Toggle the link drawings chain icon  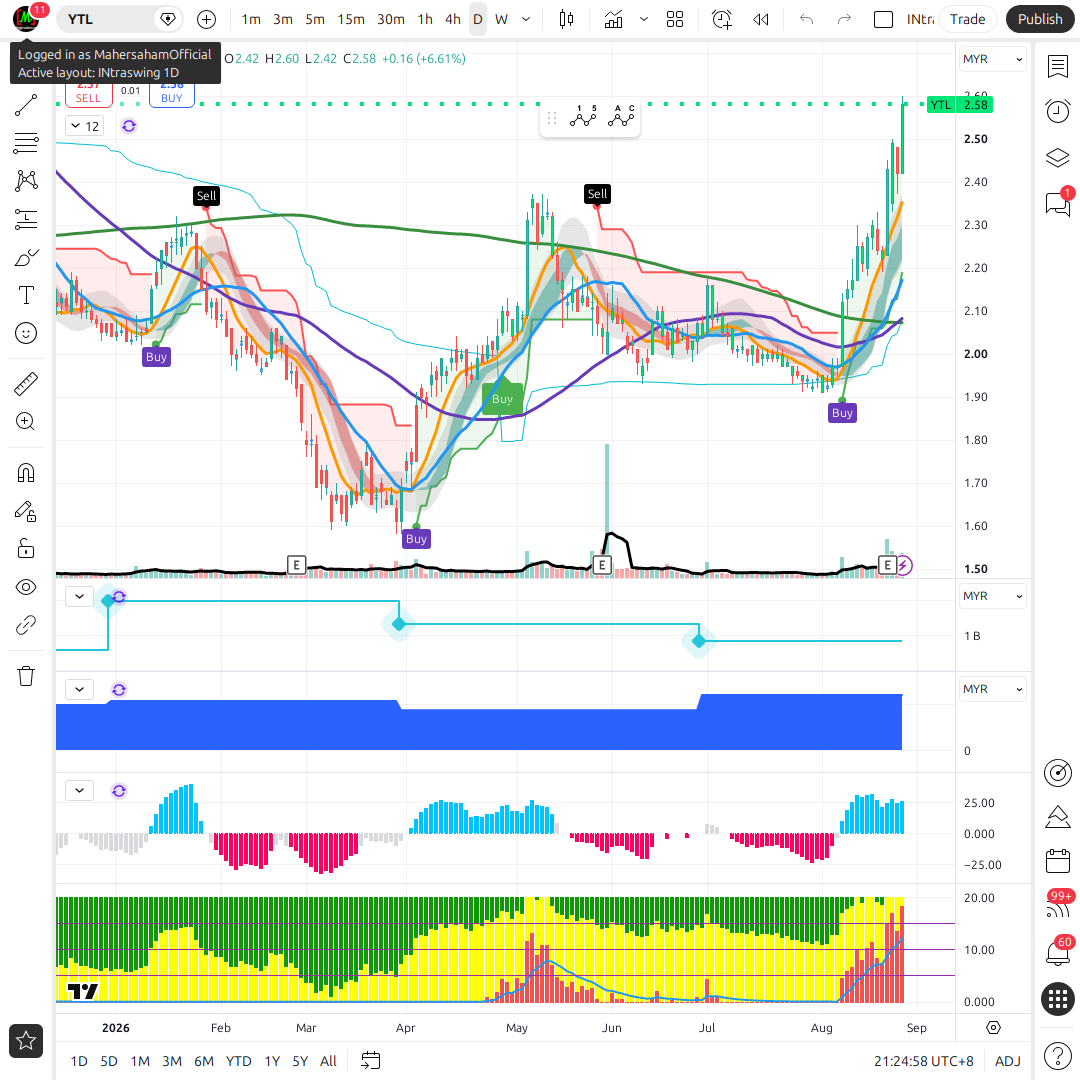pos(25,625)
